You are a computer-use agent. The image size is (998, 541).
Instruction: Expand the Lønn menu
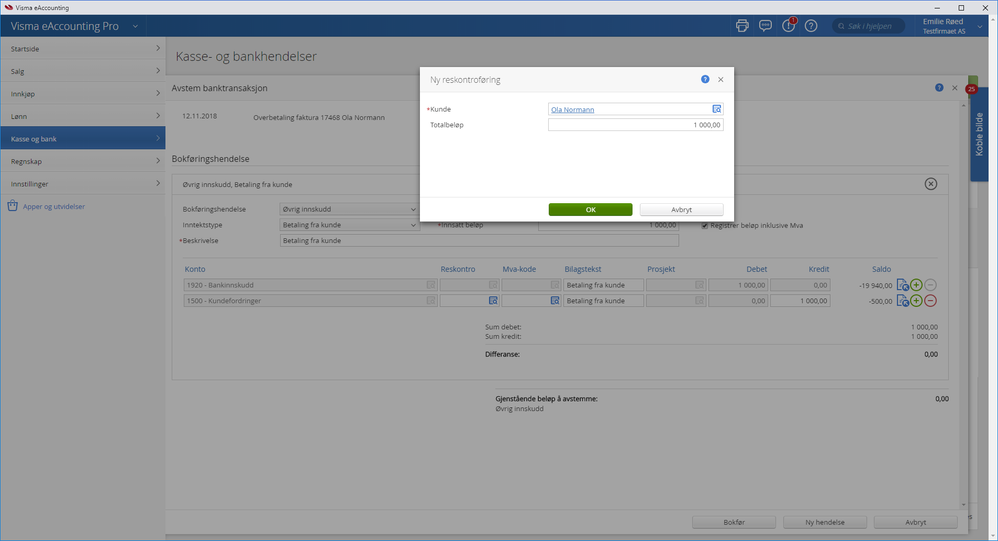tap(83, 116)
